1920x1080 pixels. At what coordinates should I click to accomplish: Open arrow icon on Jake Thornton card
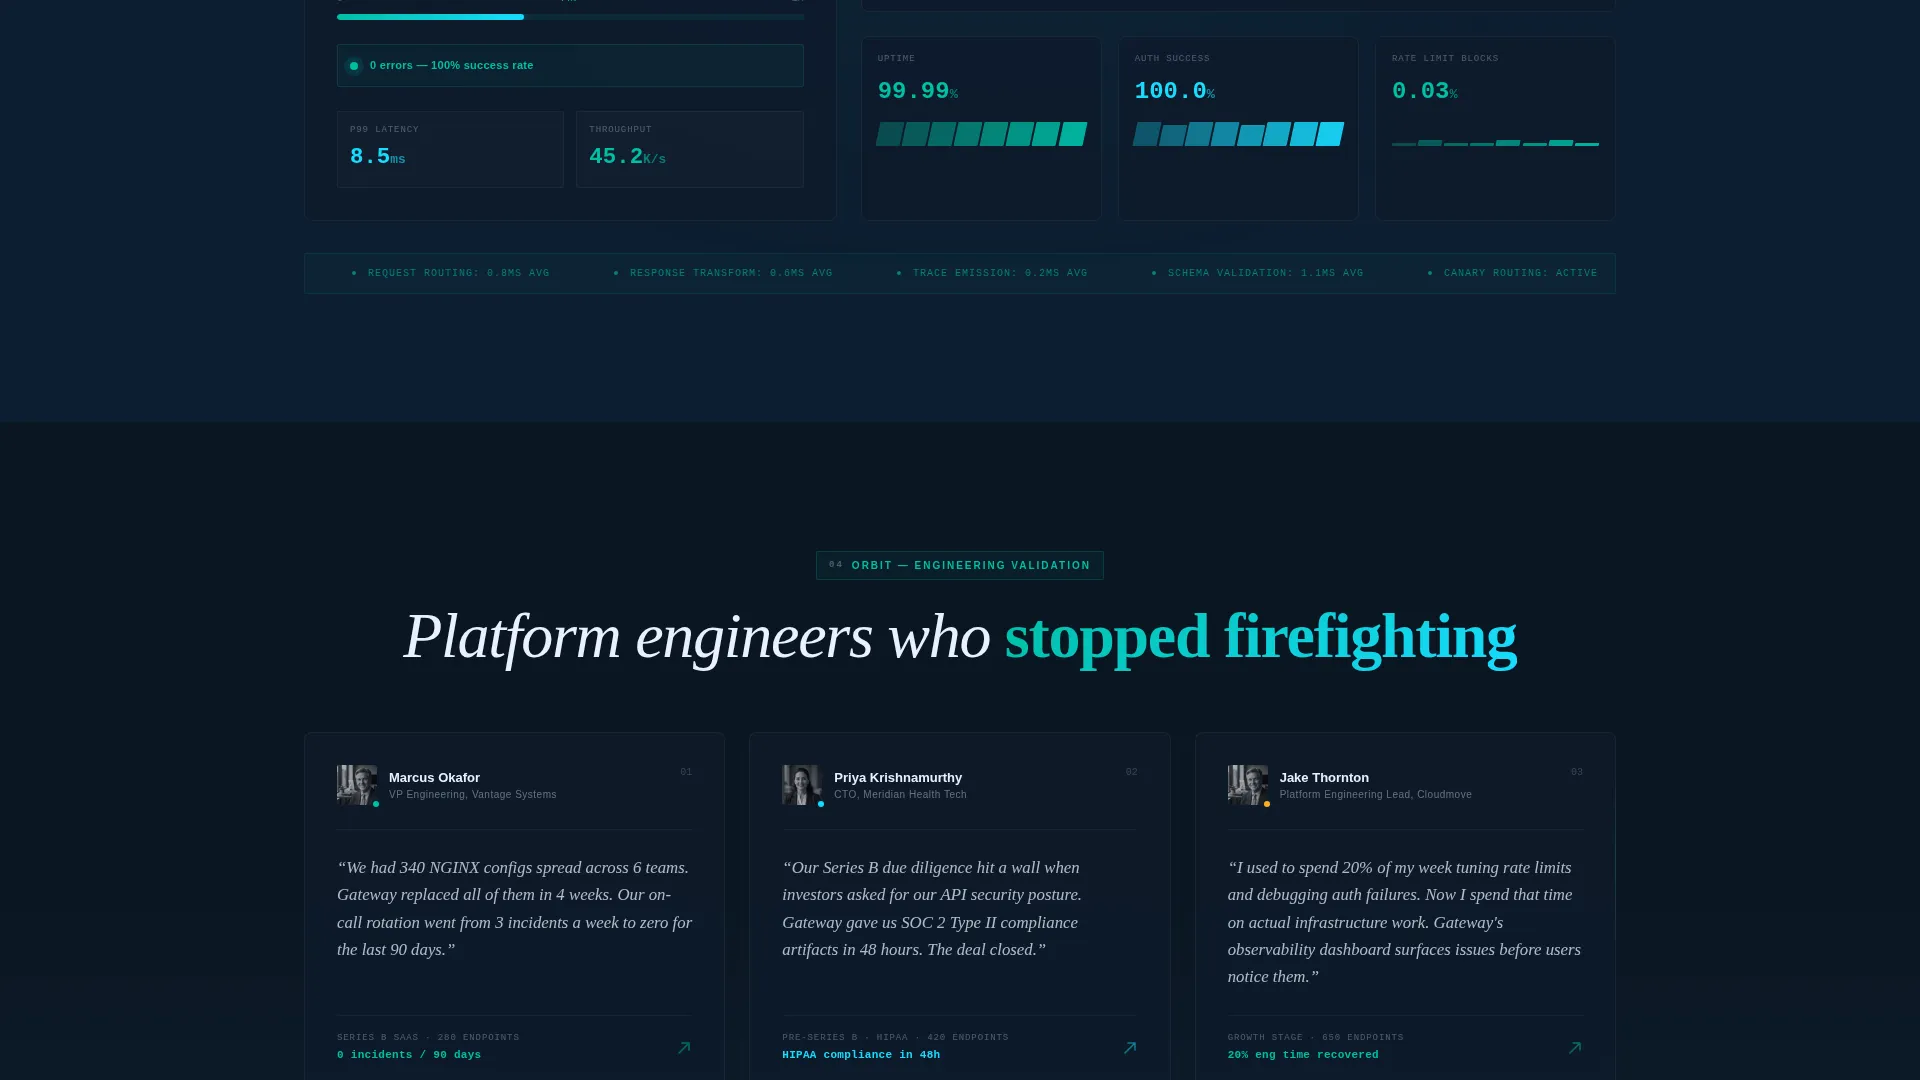(x=1575, y=1048)
